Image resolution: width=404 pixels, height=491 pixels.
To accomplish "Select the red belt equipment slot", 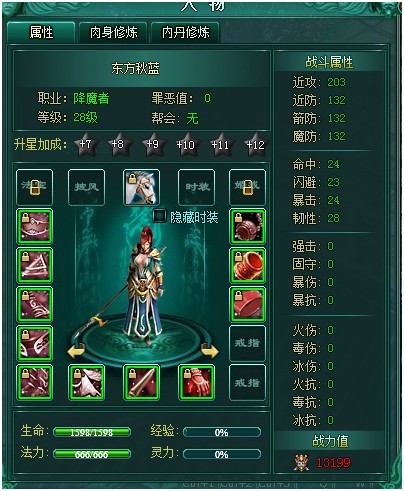I will (x=247, y=304).
